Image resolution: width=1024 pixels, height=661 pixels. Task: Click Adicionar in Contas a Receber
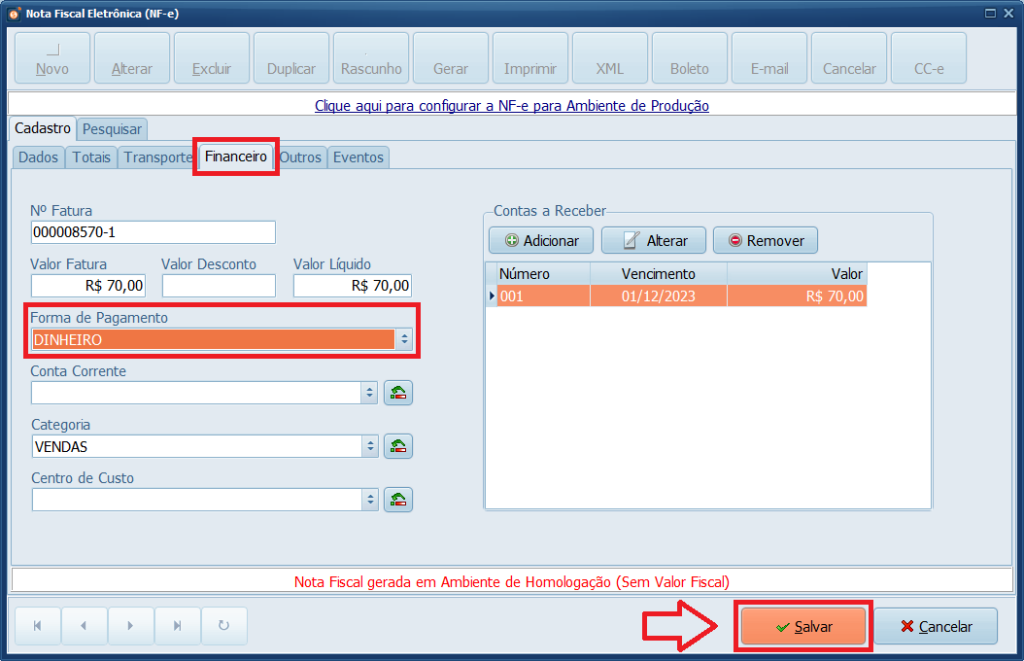click(541, 240)
